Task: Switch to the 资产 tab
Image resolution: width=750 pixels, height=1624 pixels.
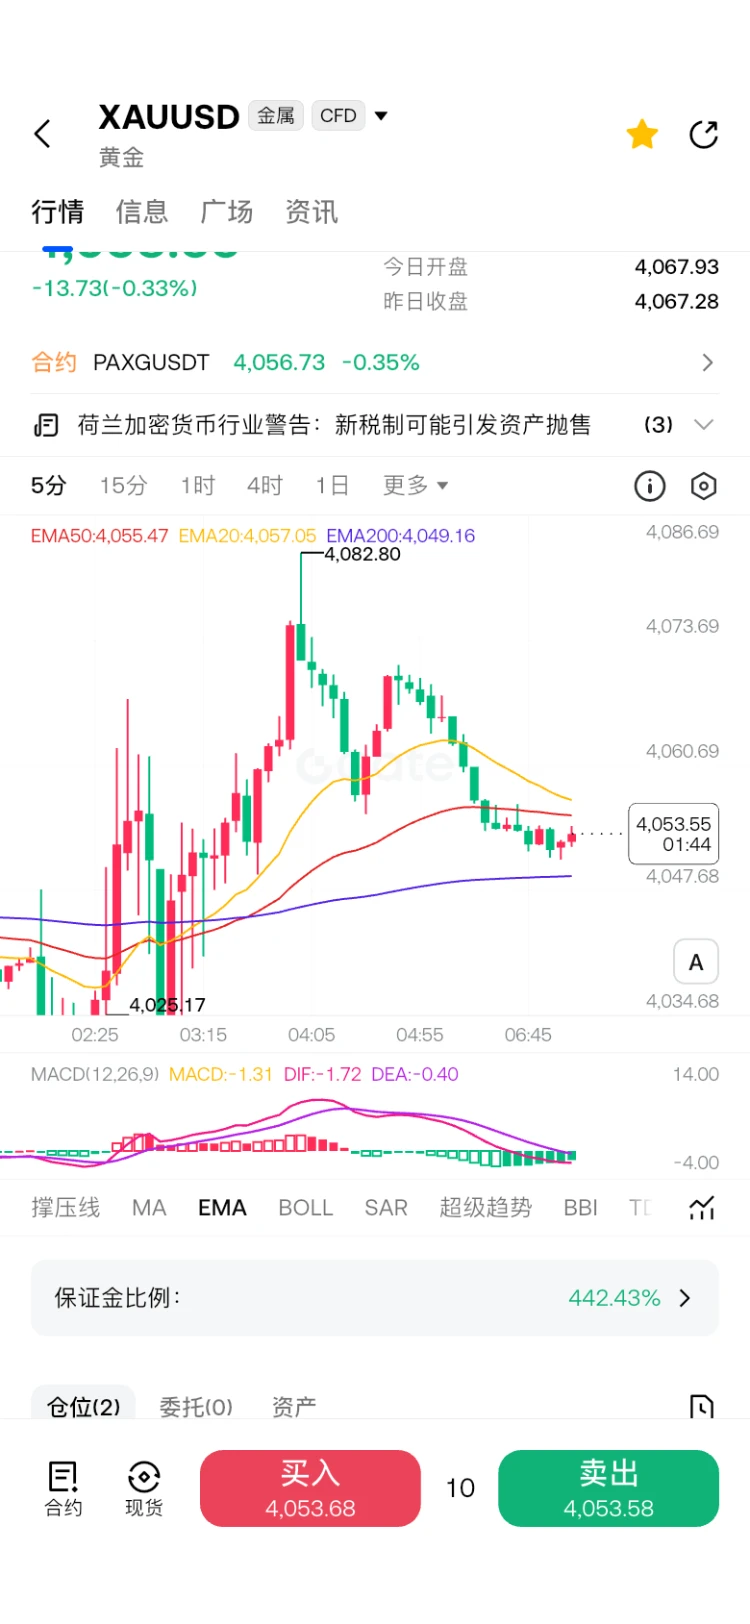Action: coord(294,1407)
